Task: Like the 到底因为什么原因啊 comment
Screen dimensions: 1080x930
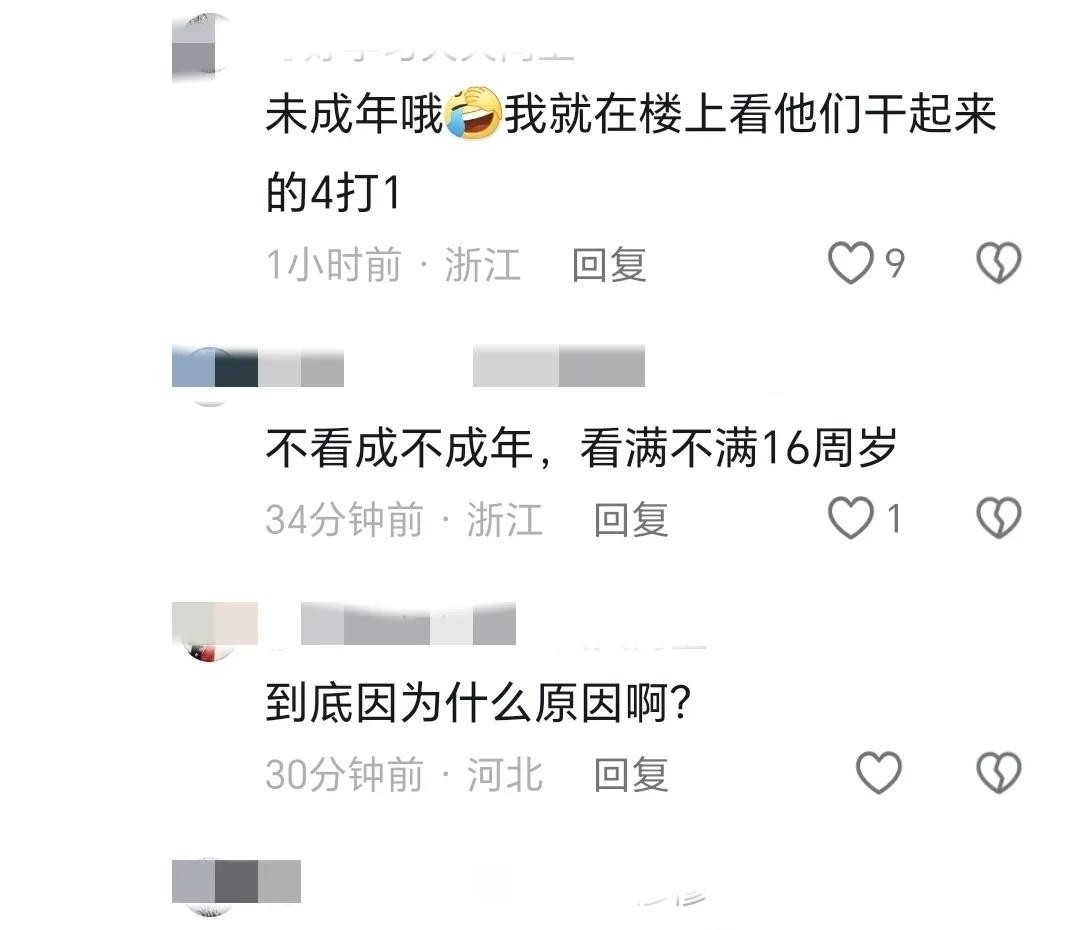Action: 879,773
